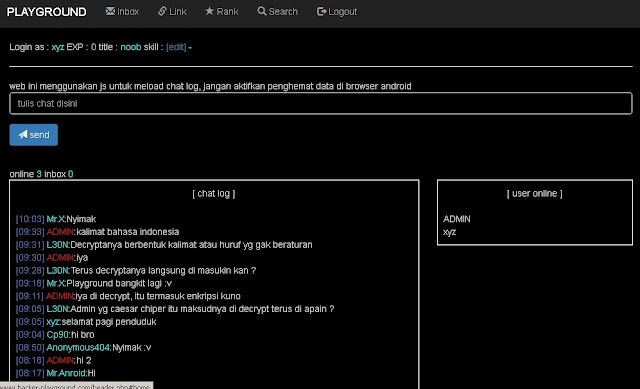Open the Inbox menu item
The height and width of the screenshot is (389, 640).
pos(122,11)
